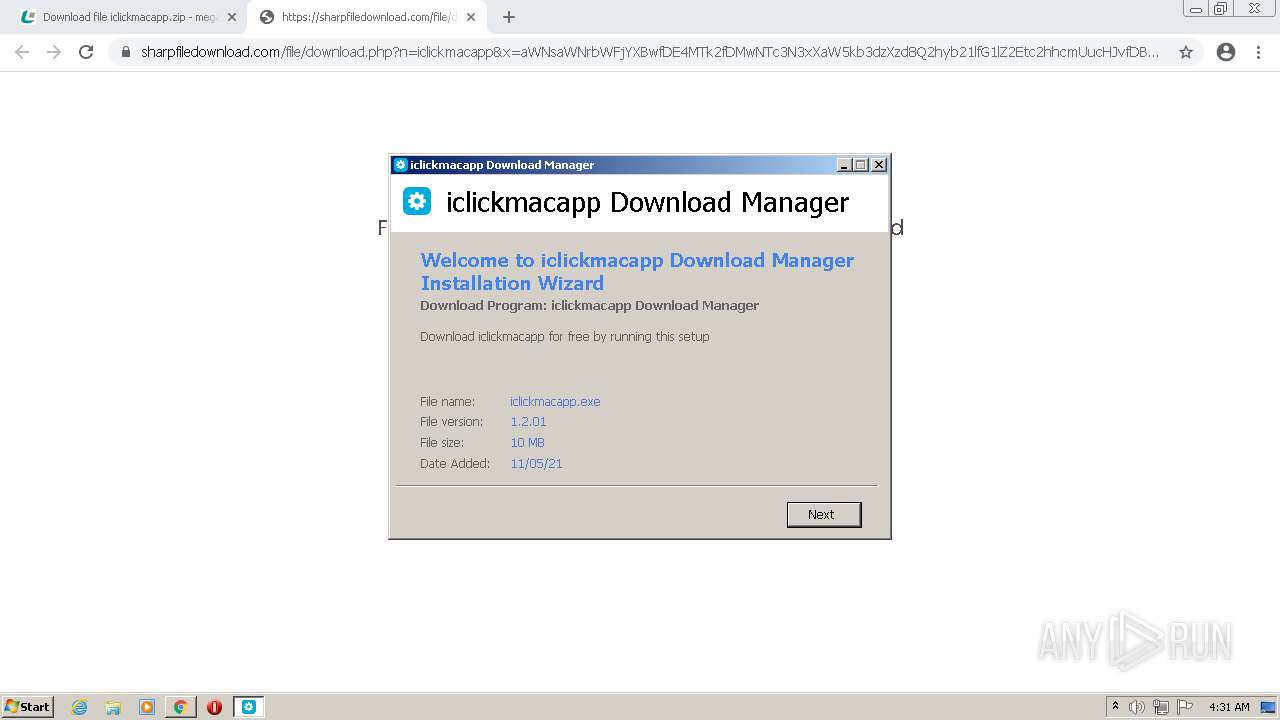1280x720 pixels.
Task: Select the Download Manager taskbar item
Action: point(249,707)
